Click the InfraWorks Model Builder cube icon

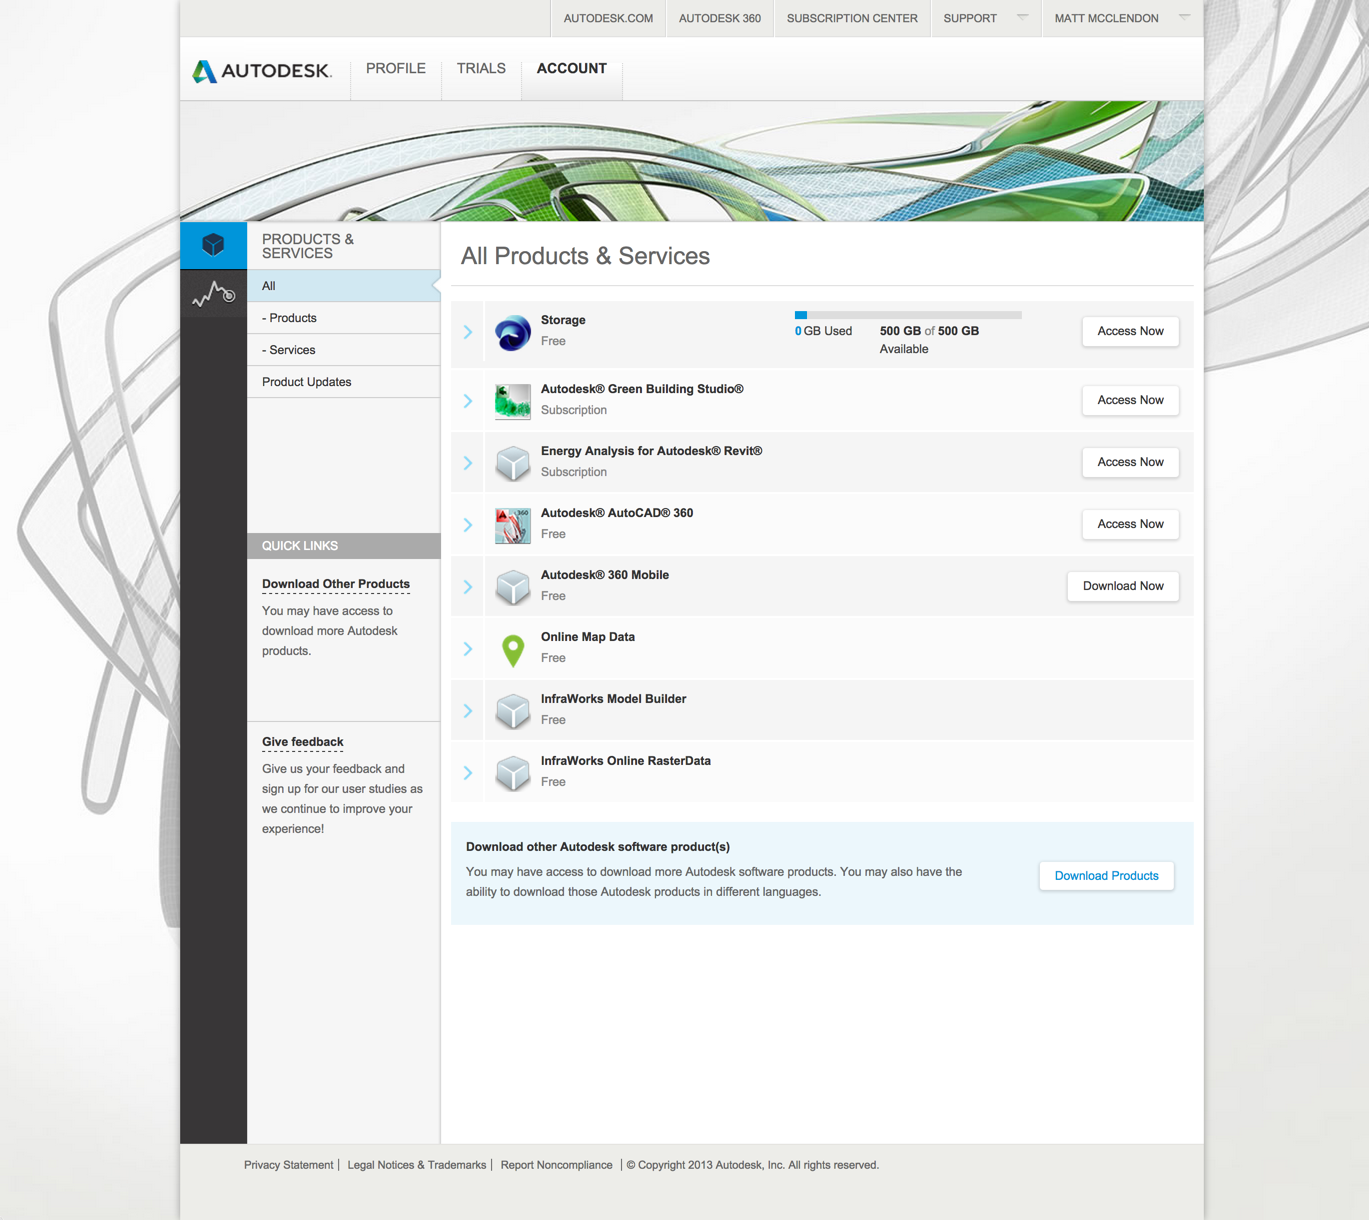[513, 711]
